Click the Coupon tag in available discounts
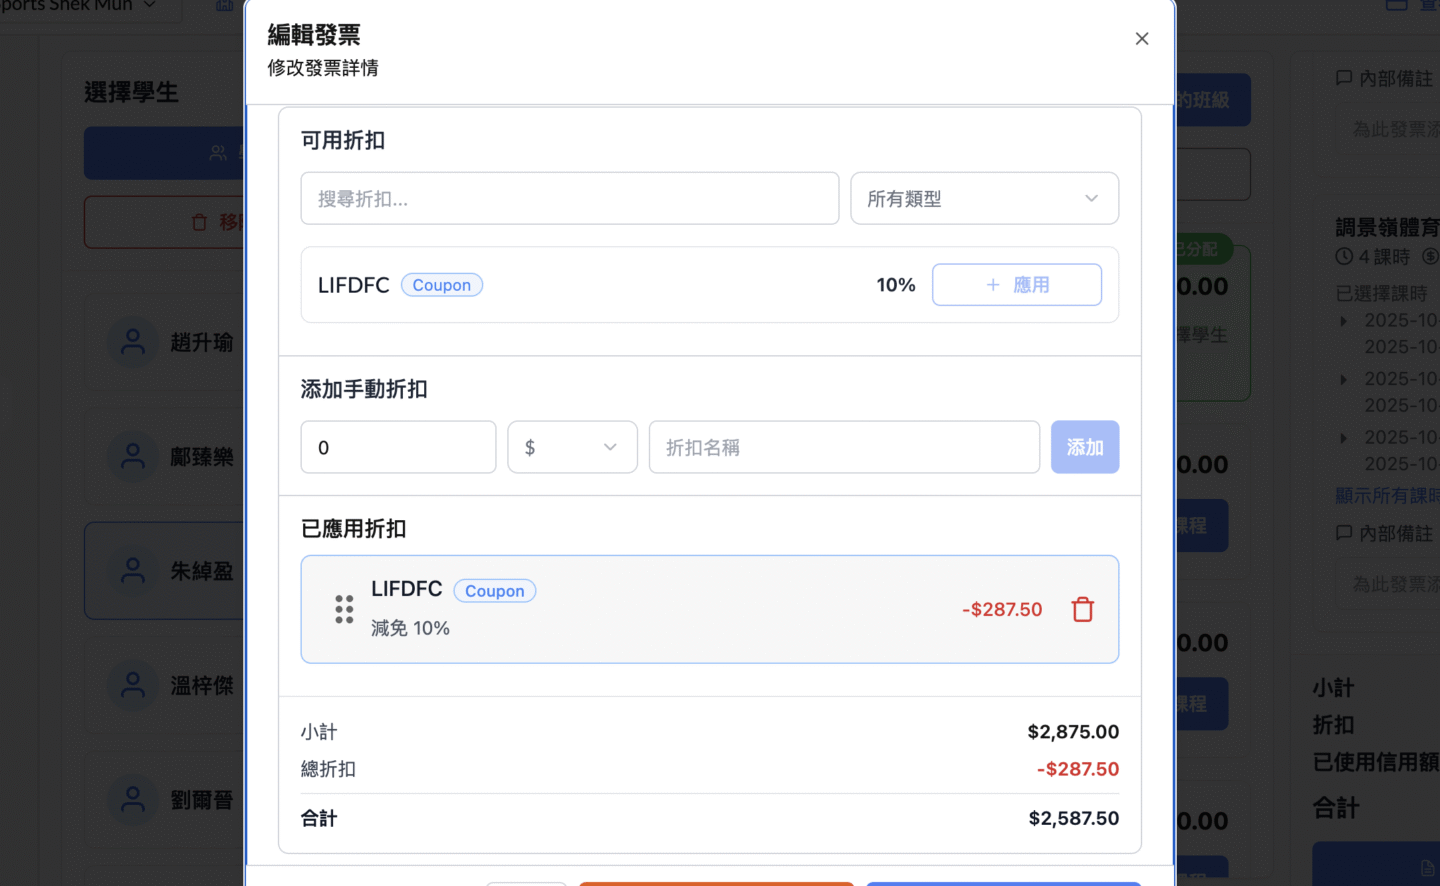 441,285
